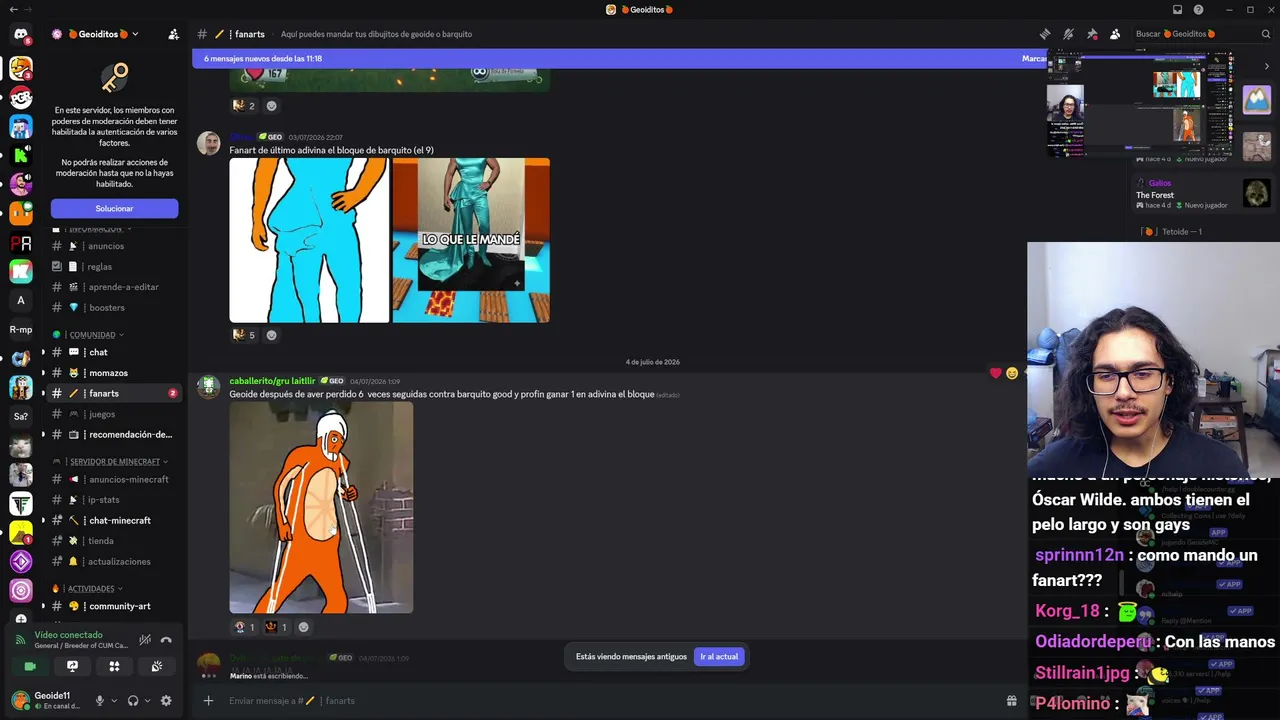Viewport: 1280px width, 720px height.
Task: Open the Discord inbox icon
Action: click(x=1177, y=10)
